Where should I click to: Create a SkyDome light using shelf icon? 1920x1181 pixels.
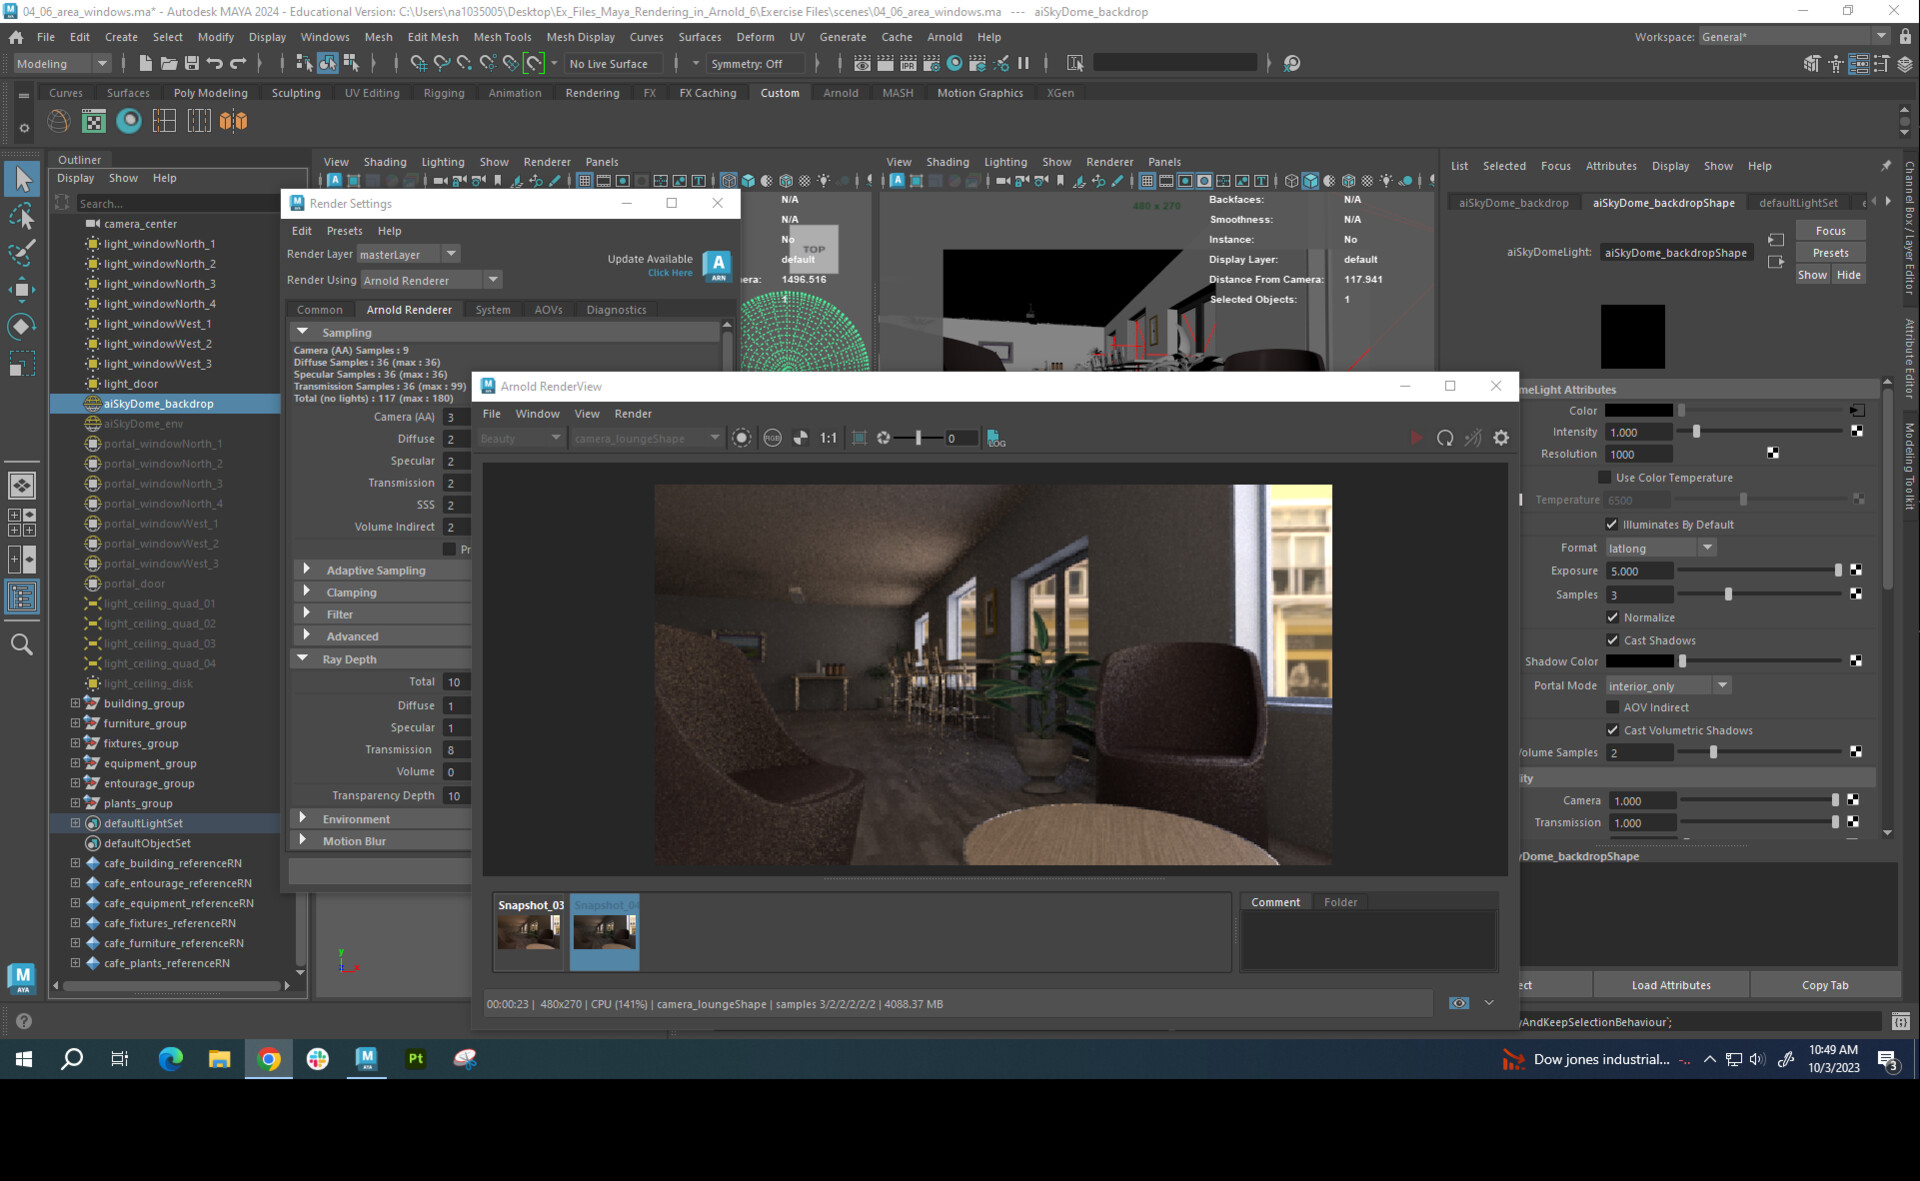[x=58, y=120]
